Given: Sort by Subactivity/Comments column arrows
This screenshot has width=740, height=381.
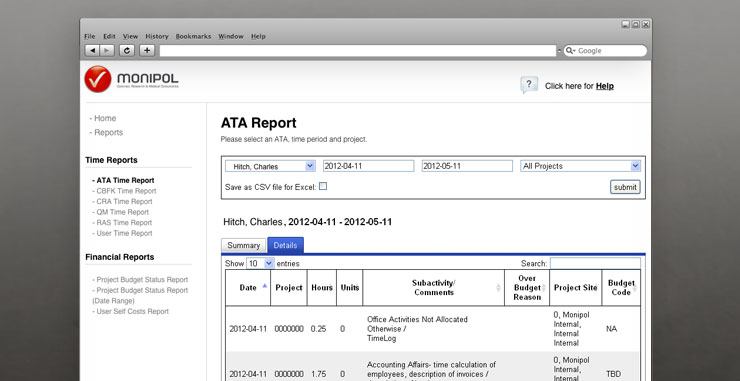Looking at the screenshot, I should (x=498, y=288).
